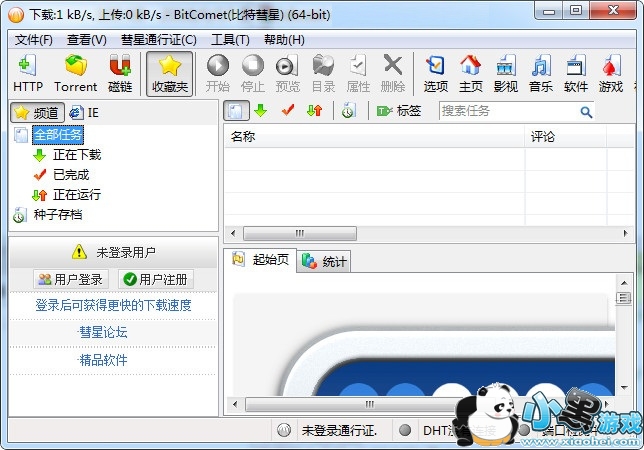The width and height of the screenshot is (644, 450).
Task: Click the torrent archive clock filter icon
Action: point(348,110)
